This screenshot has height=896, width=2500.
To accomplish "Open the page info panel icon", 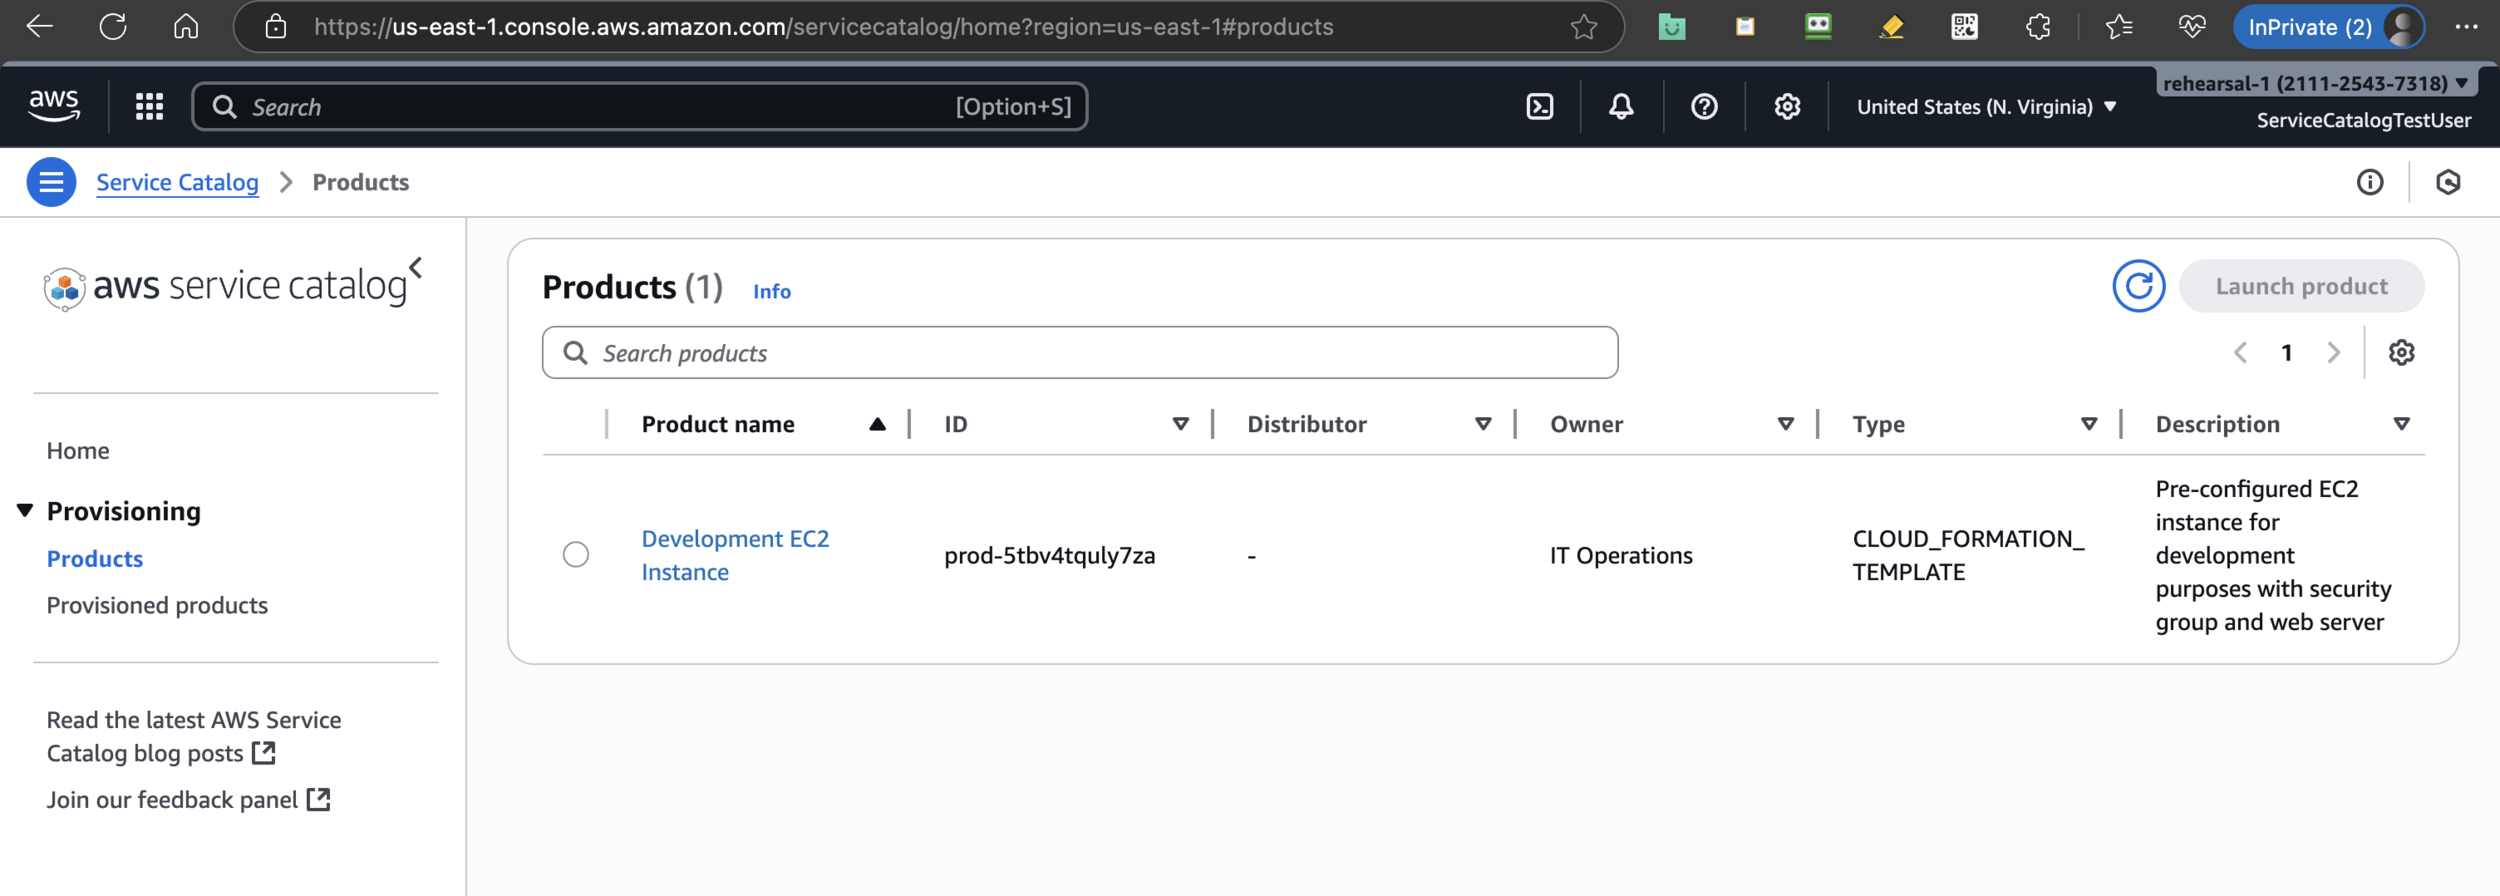I will [x=2369, y=182].
